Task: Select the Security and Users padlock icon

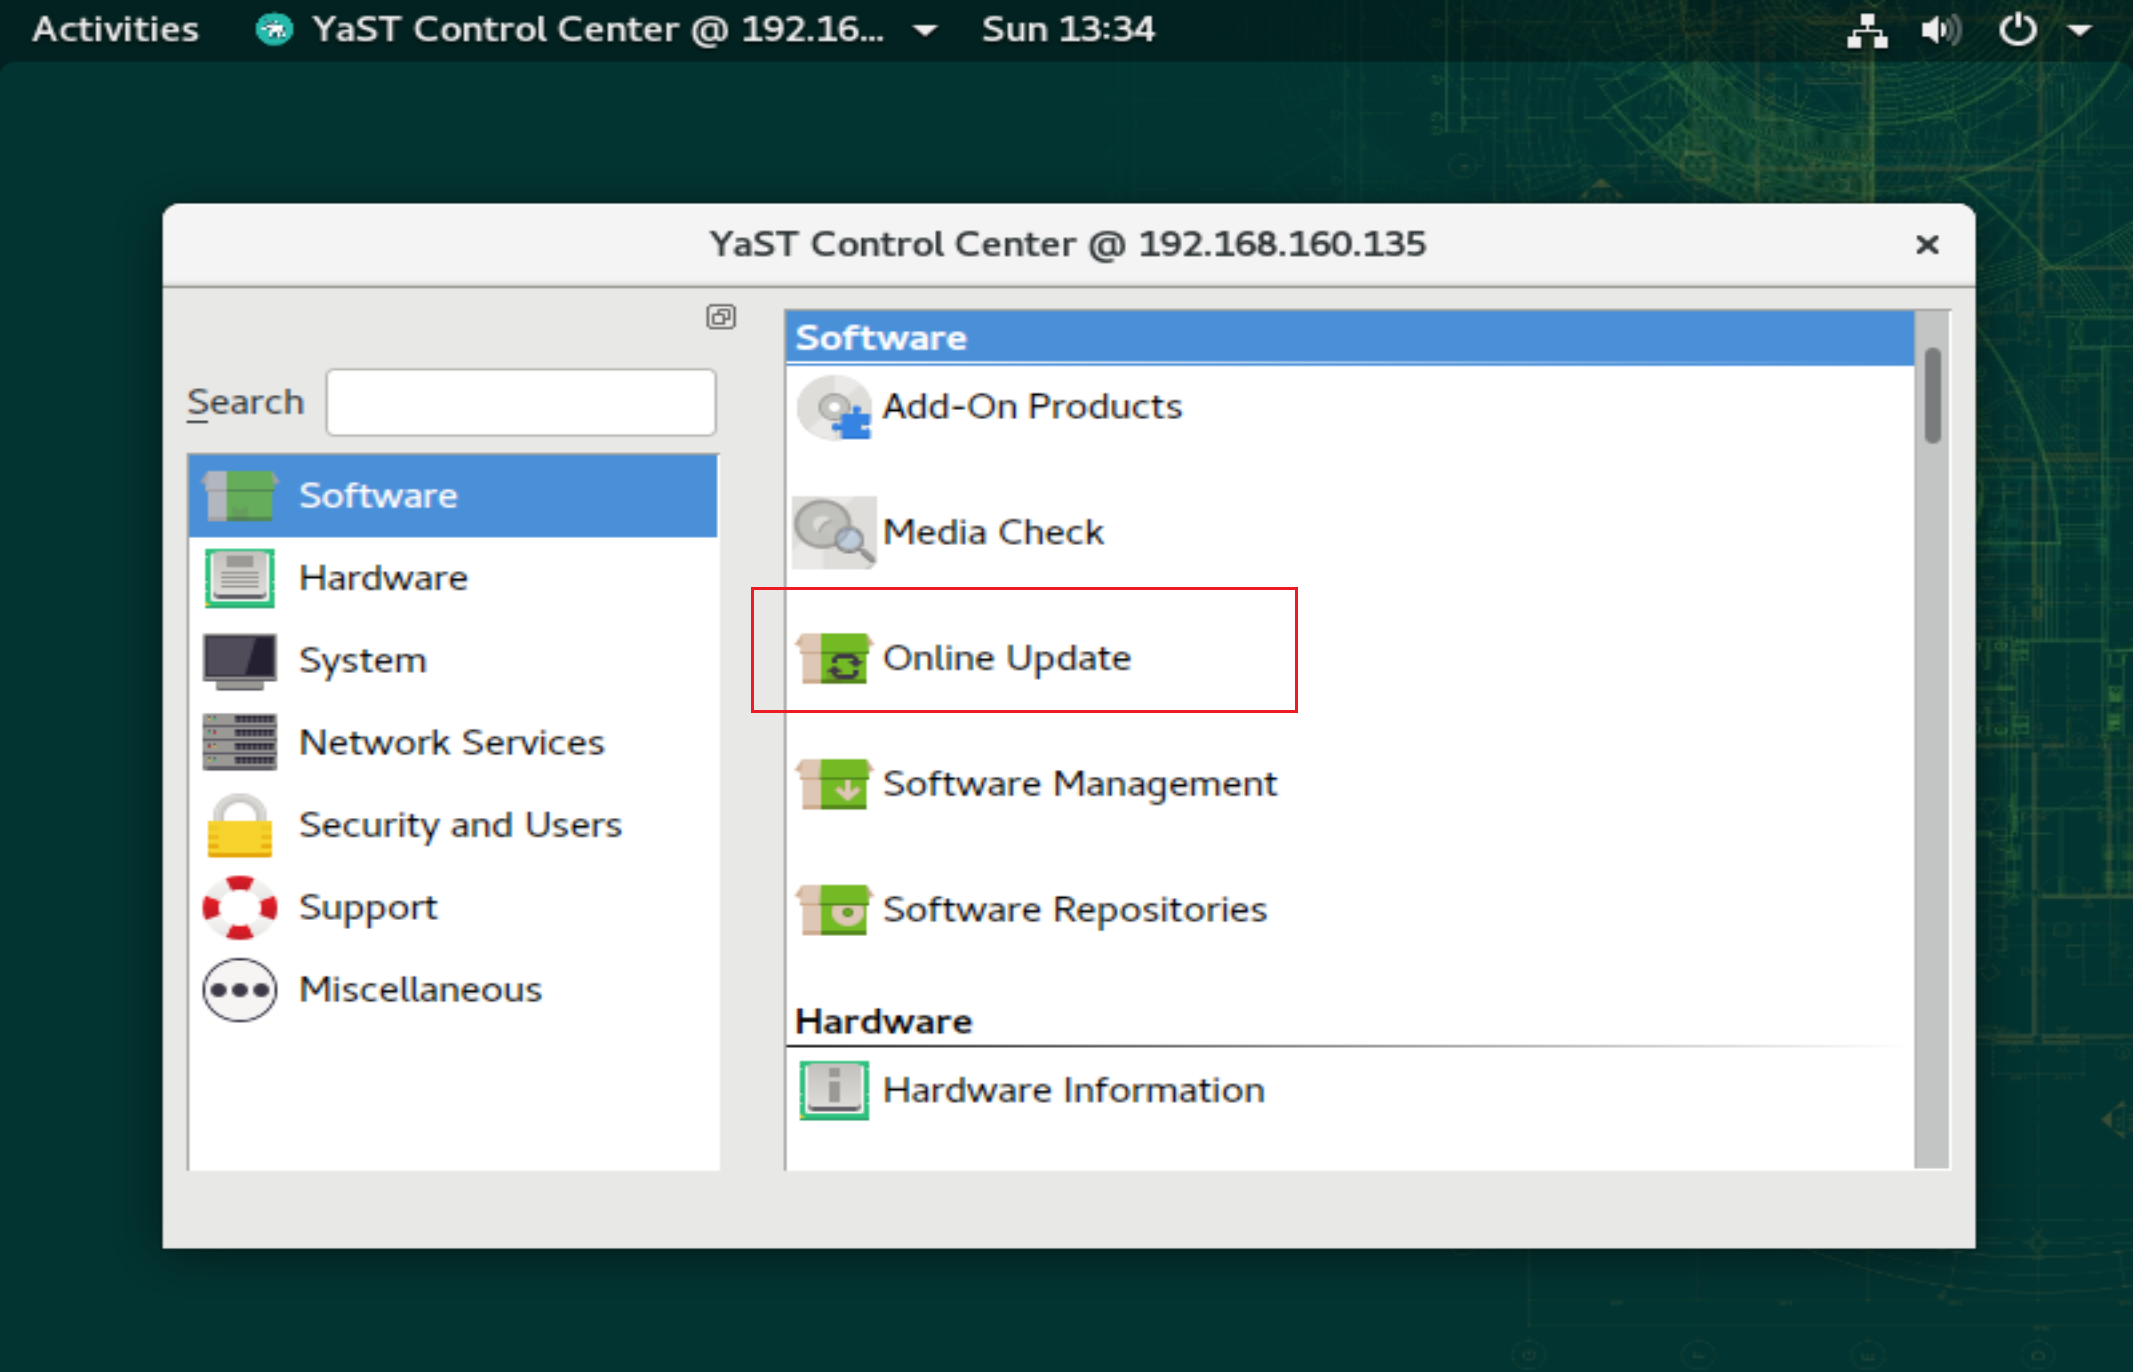Action: pos(239,826)
